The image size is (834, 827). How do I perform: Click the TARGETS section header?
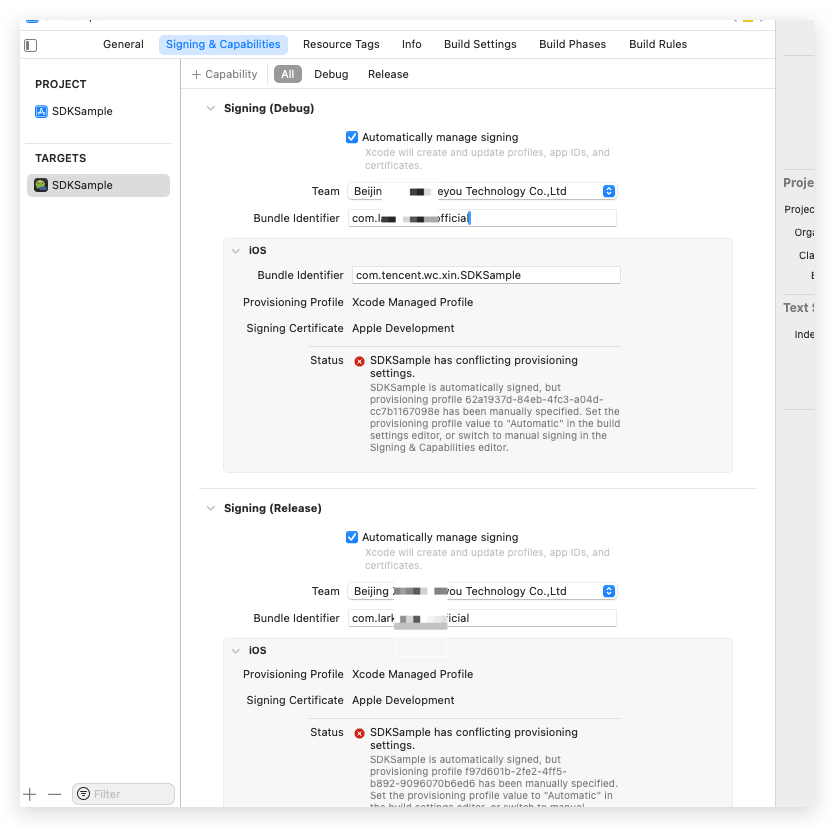pyautogui.click(x=61, y=158)
